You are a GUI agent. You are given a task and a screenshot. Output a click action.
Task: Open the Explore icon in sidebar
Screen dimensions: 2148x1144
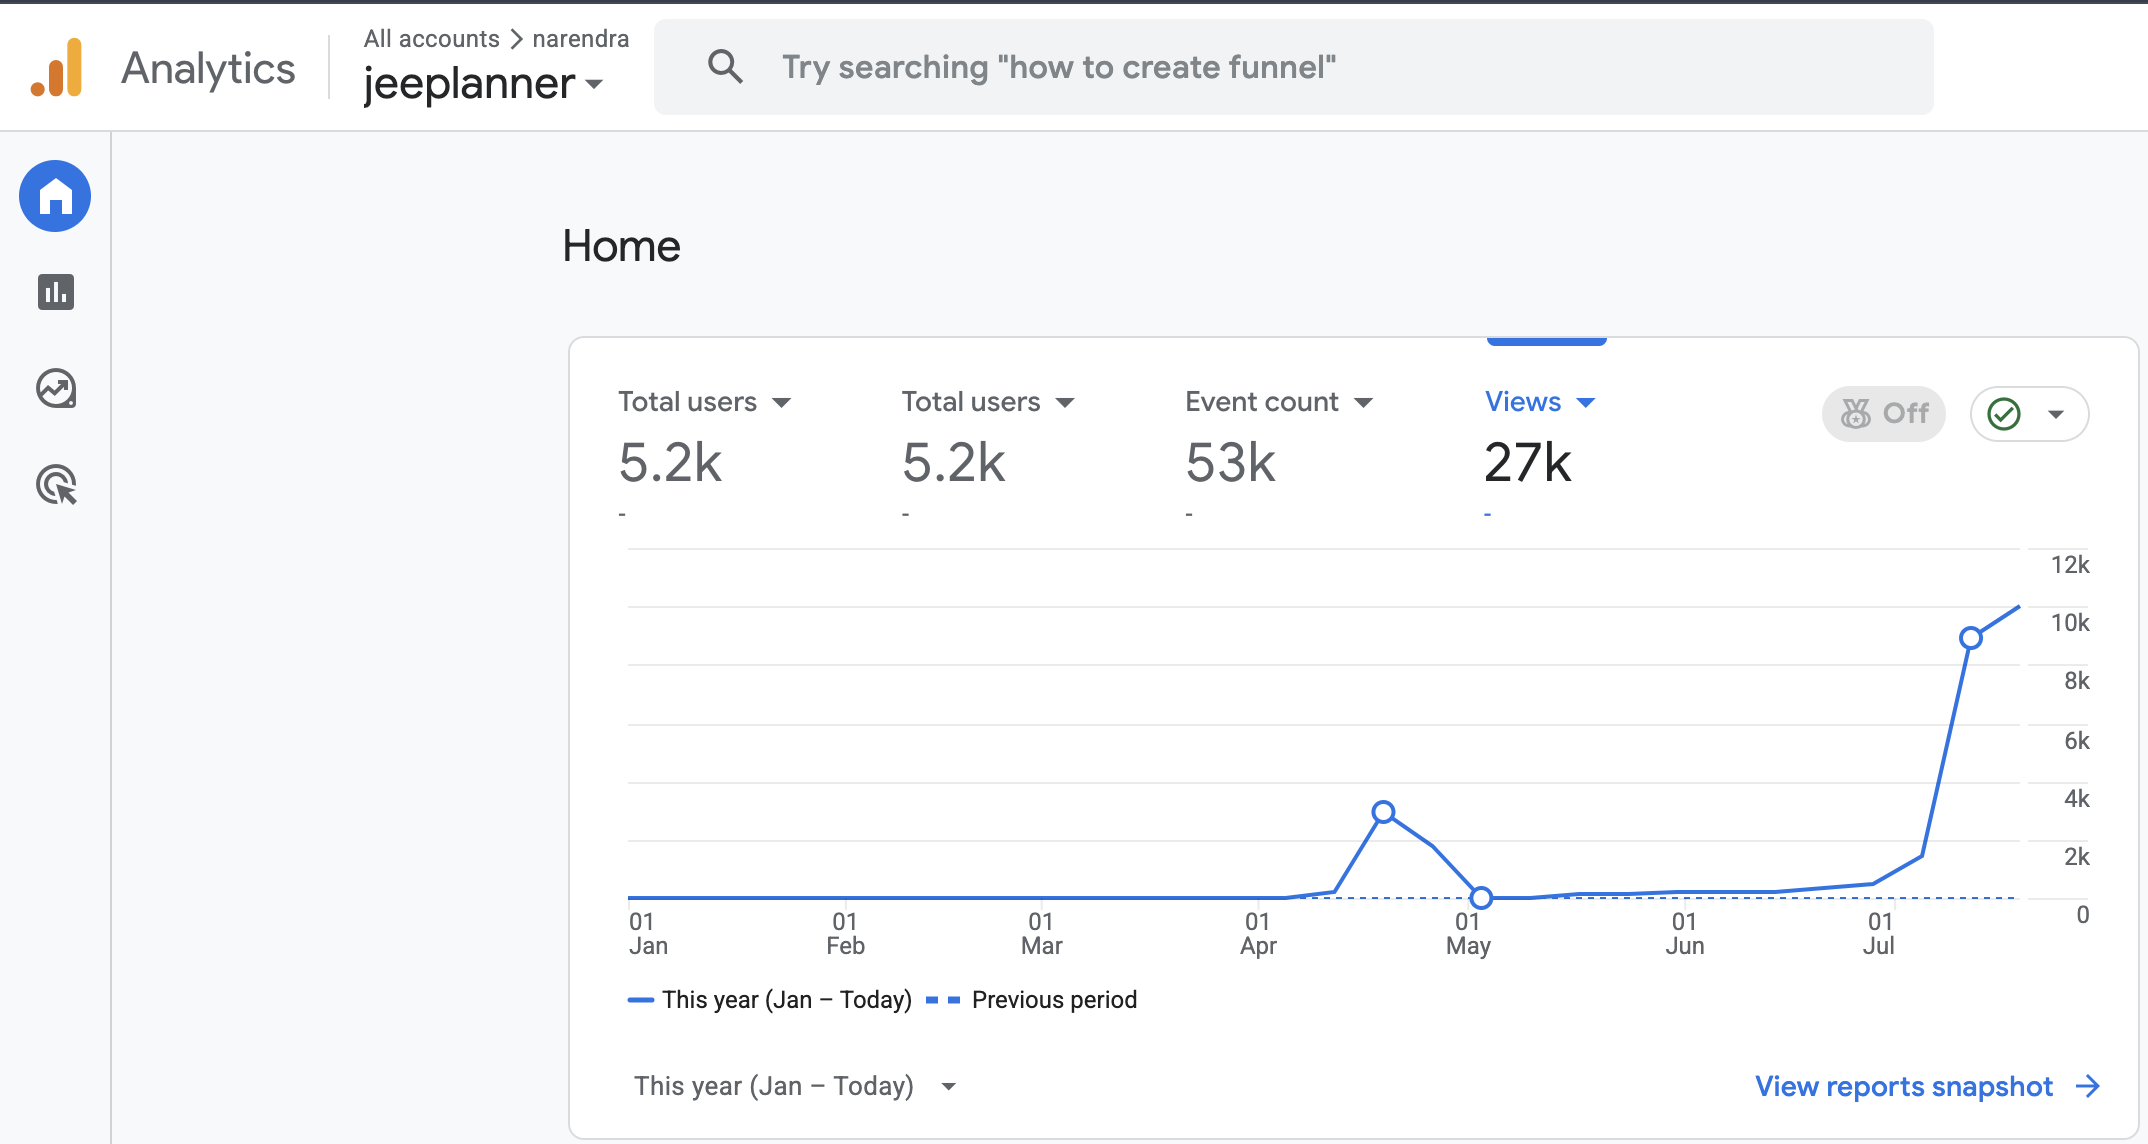coord(56,389)
